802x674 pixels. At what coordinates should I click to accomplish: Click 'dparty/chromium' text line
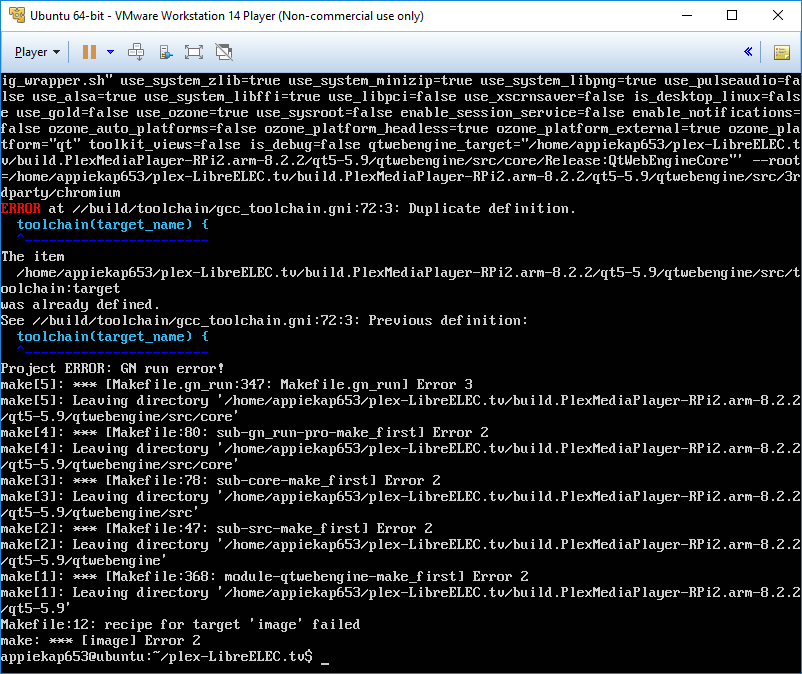[60, 193]
